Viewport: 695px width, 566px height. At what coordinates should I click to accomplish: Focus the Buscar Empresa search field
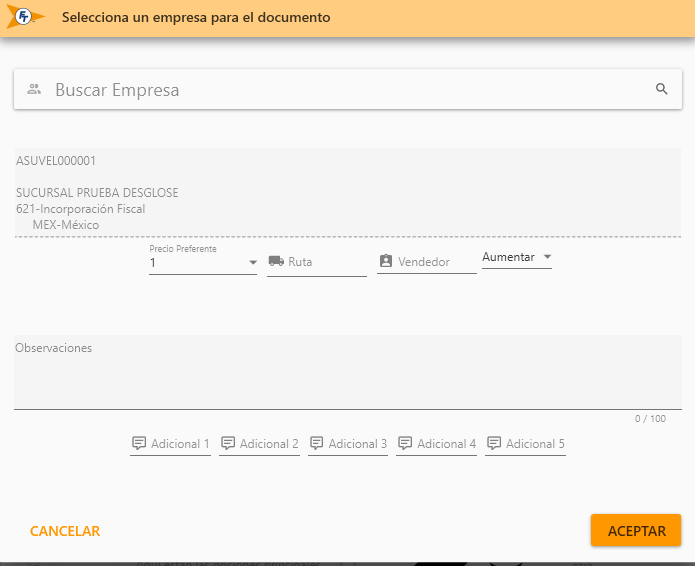click(x=348, y=89)
